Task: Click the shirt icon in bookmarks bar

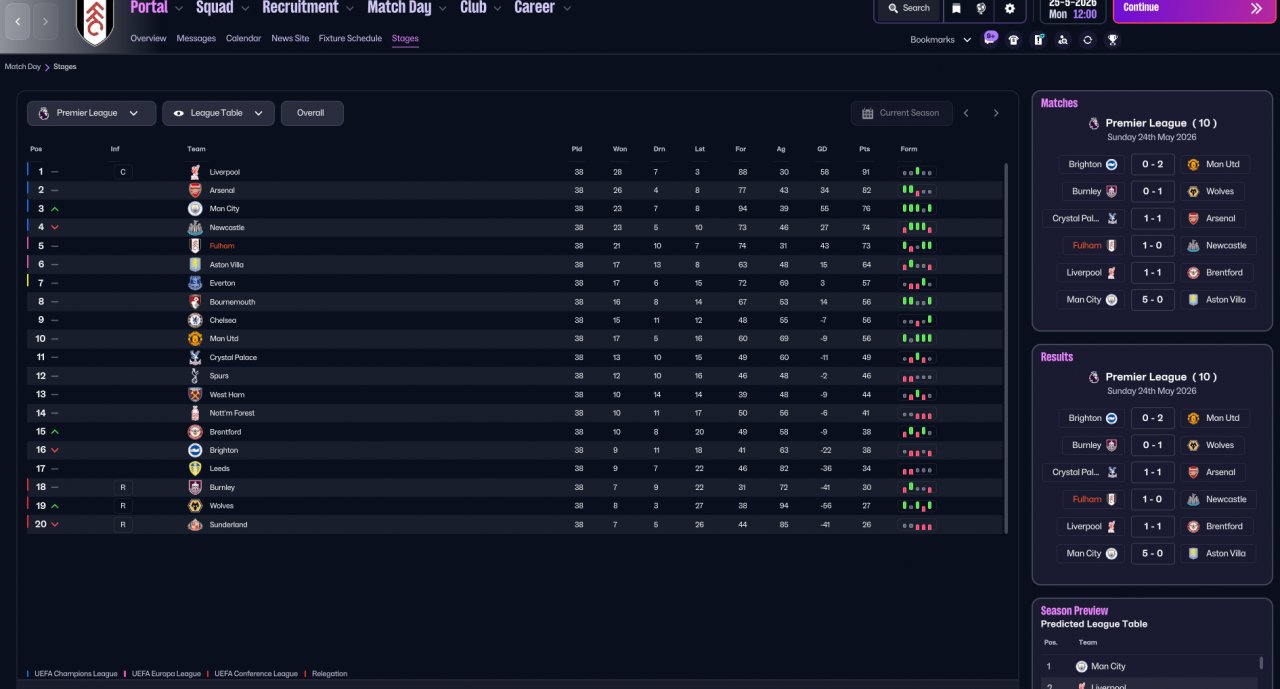Action: click(1014, 40)
